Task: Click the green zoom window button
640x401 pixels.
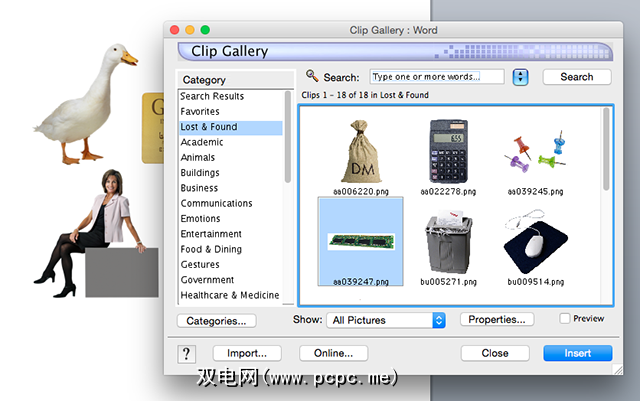Action: [205, 30]
